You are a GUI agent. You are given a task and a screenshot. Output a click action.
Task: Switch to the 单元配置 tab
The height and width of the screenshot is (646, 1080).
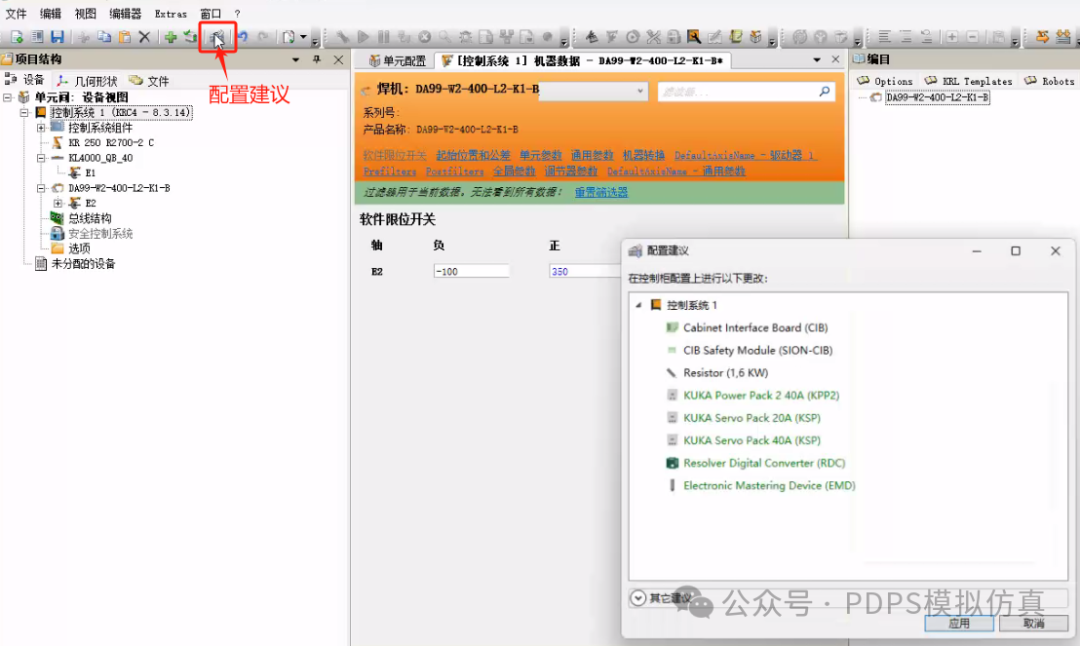397,61
